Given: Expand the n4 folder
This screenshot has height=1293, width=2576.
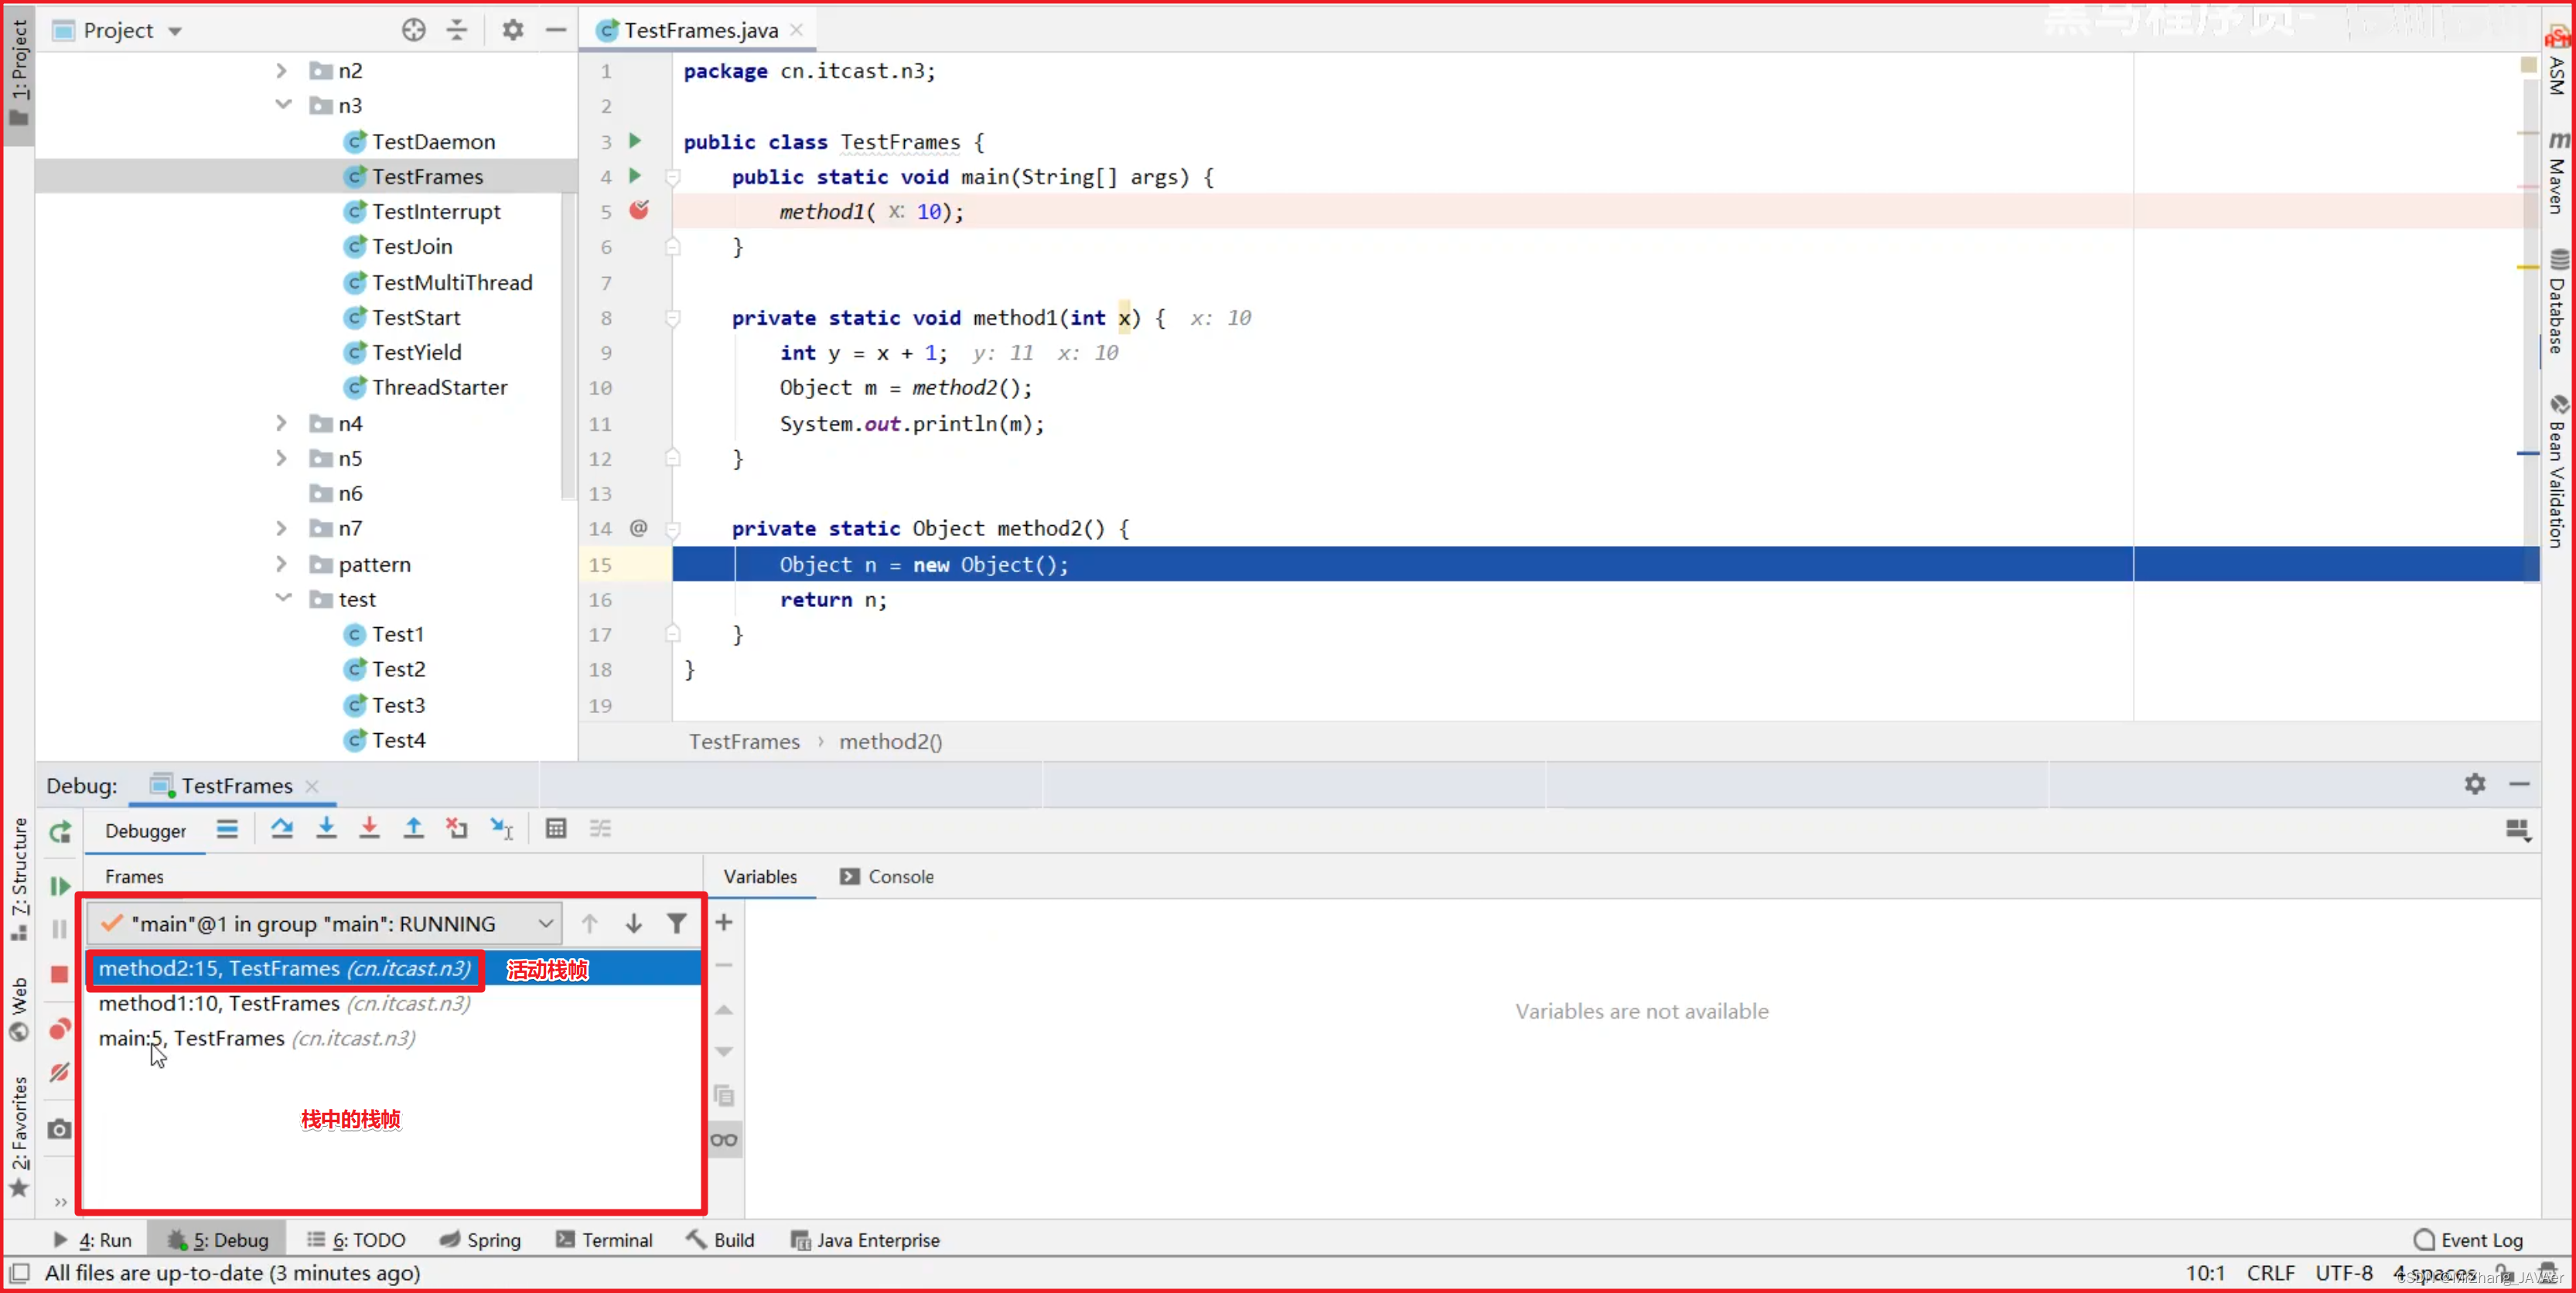Looking at the screenshot, I should point(281,423).
